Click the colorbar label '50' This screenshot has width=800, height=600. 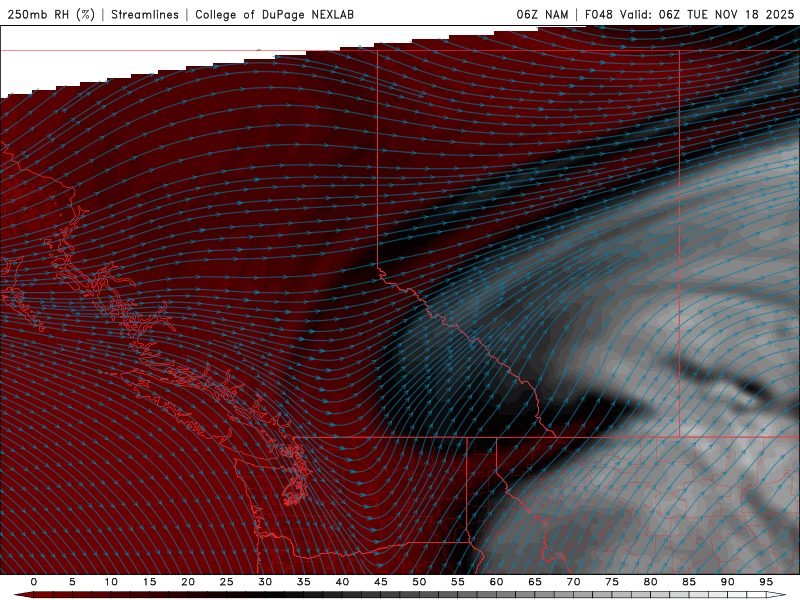(x=419, y=582)
